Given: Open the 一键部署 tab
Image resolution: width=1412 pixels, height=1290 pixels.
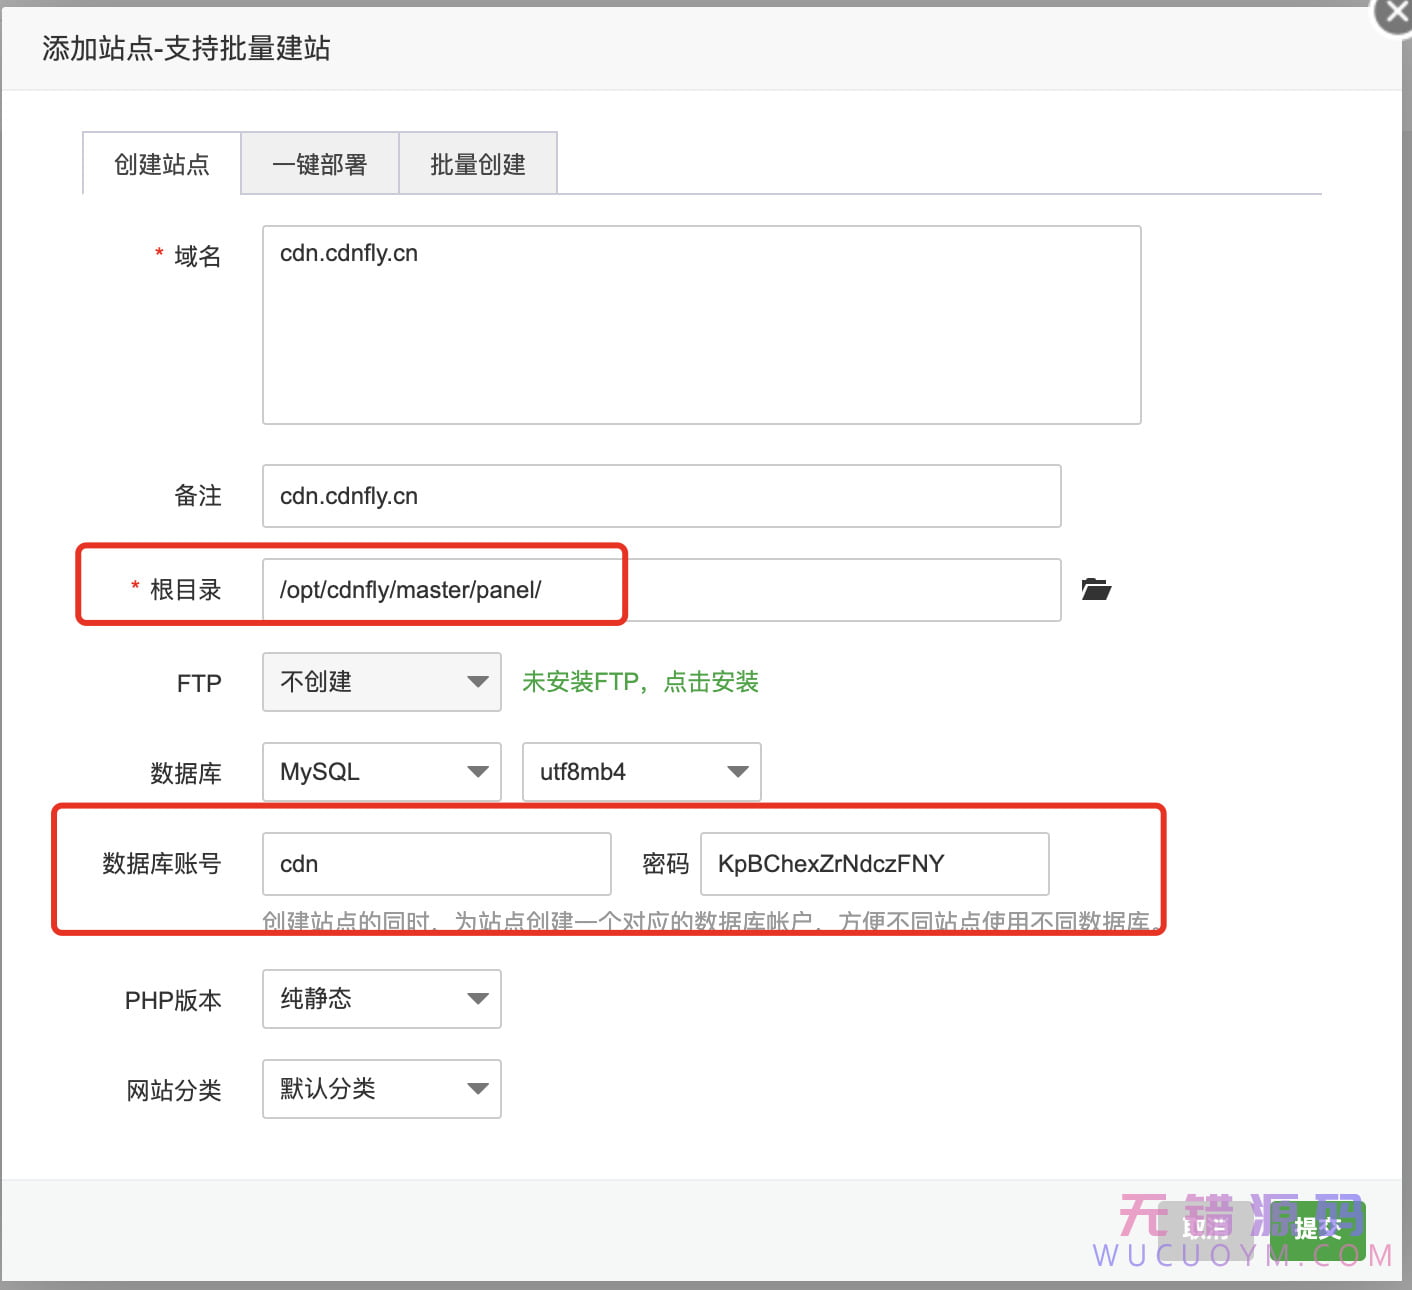Looking at the screenshot, I should point(320,164).
